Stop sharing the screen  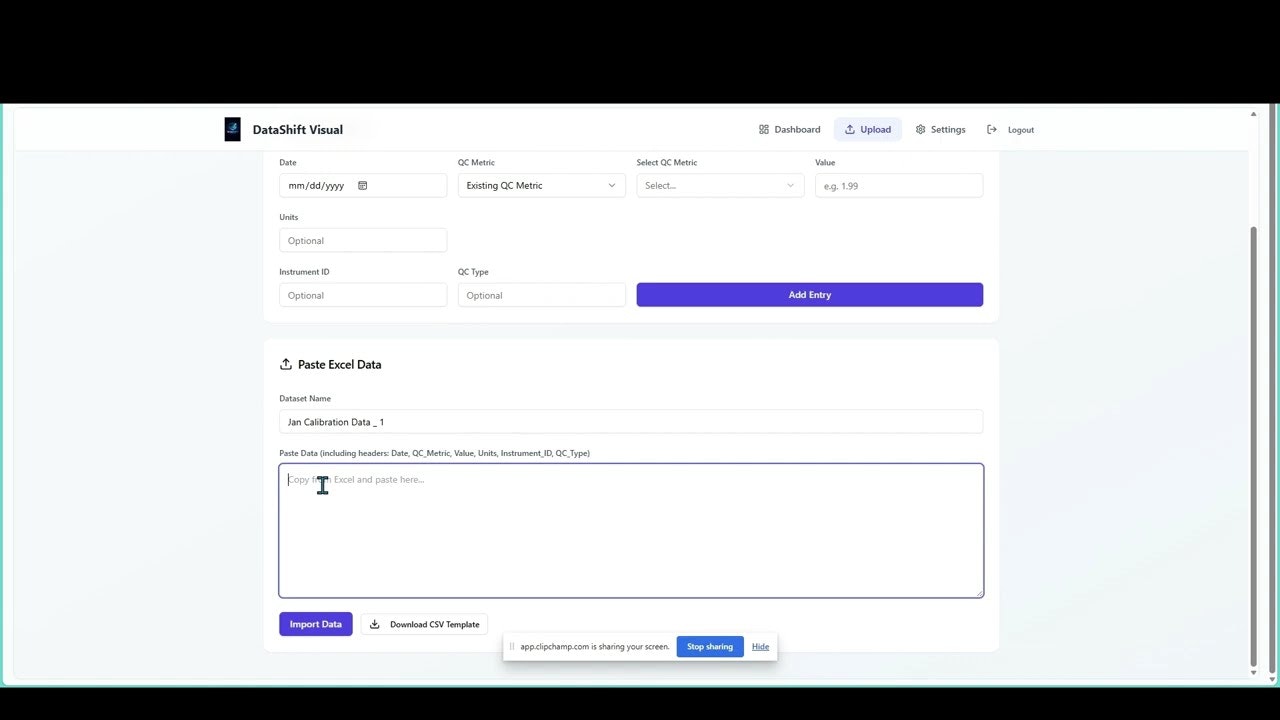[x=709, y=647]
